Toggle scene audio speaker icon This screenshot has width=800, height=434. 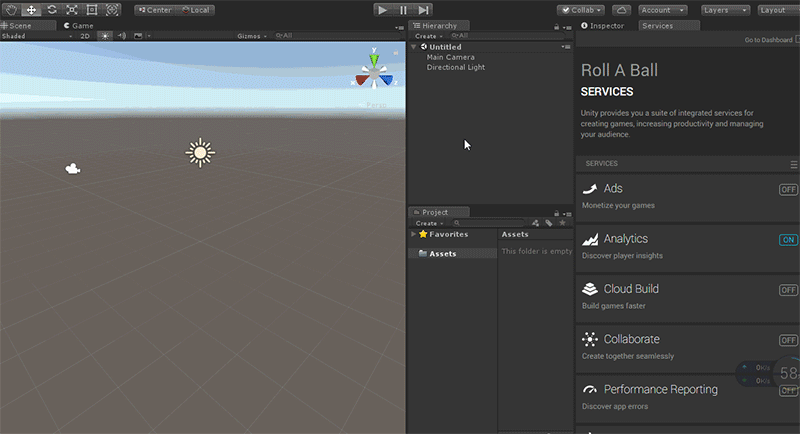click(121, 36)
